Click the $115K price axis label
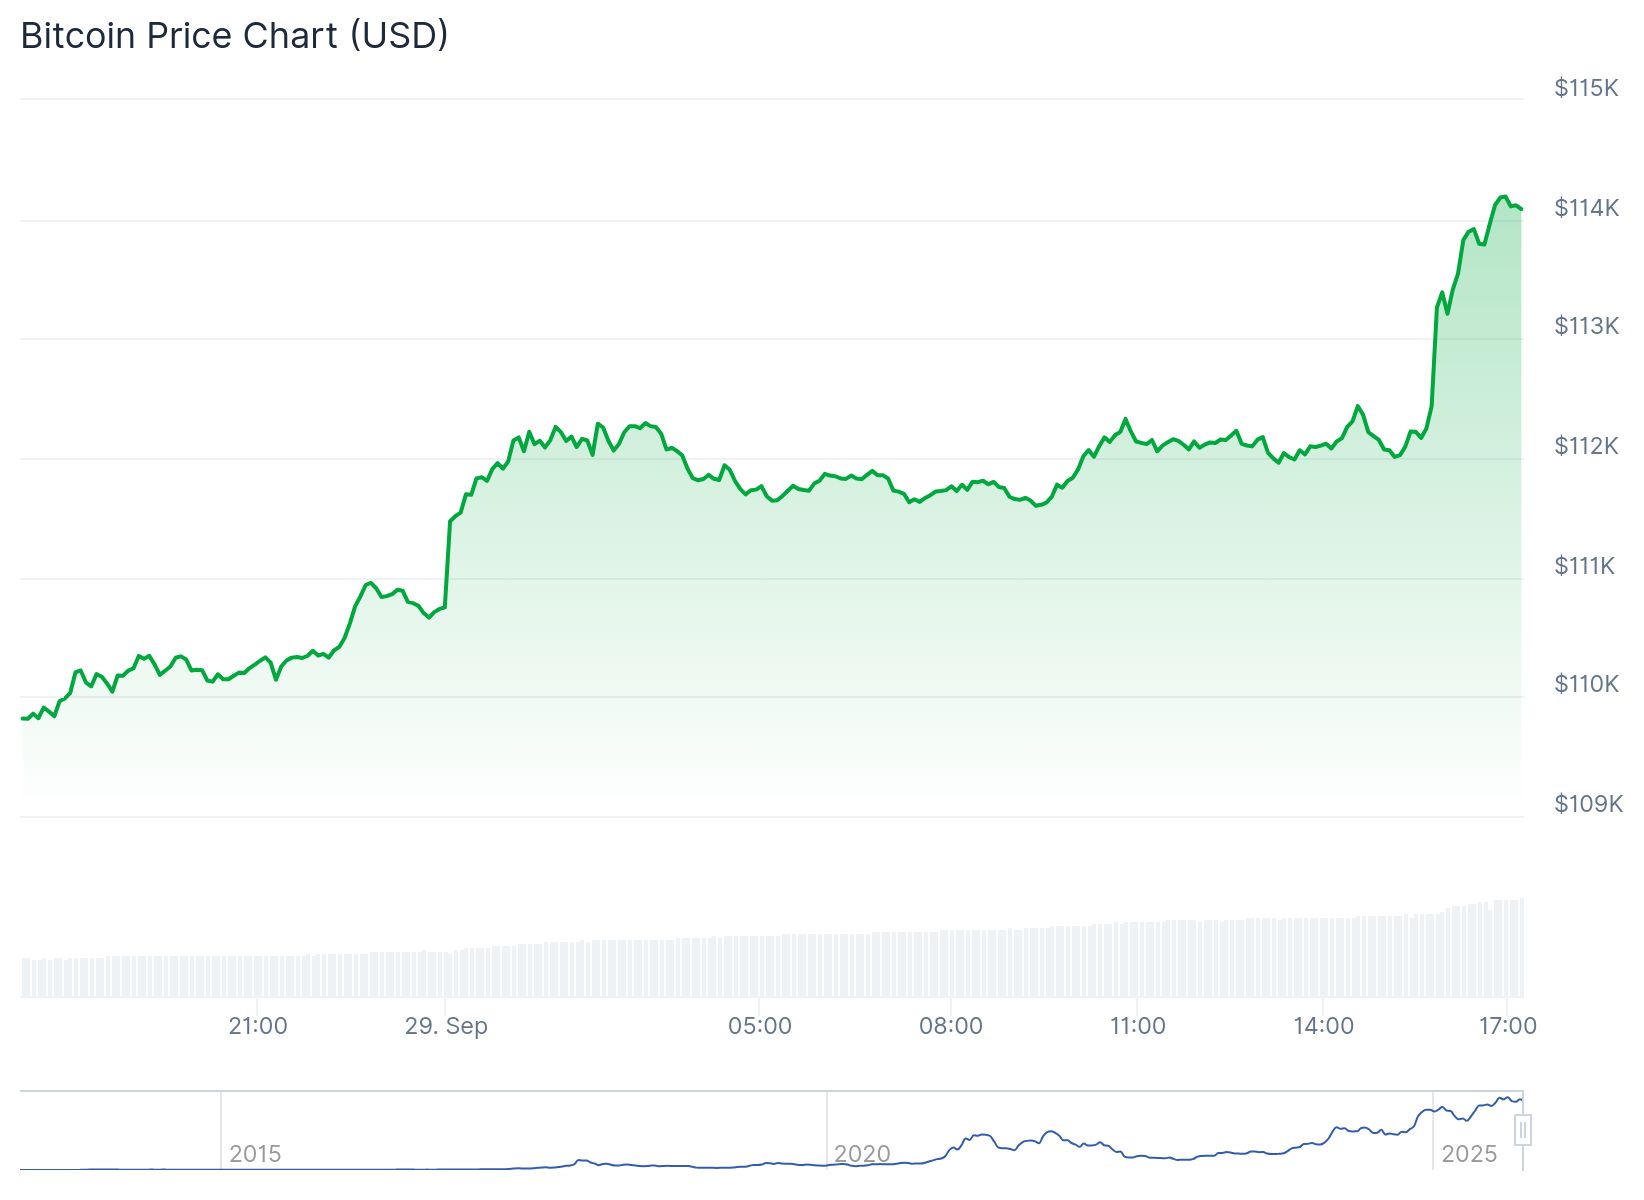The height and width of the screenshot is (1200, 1644). point(1586,88)
